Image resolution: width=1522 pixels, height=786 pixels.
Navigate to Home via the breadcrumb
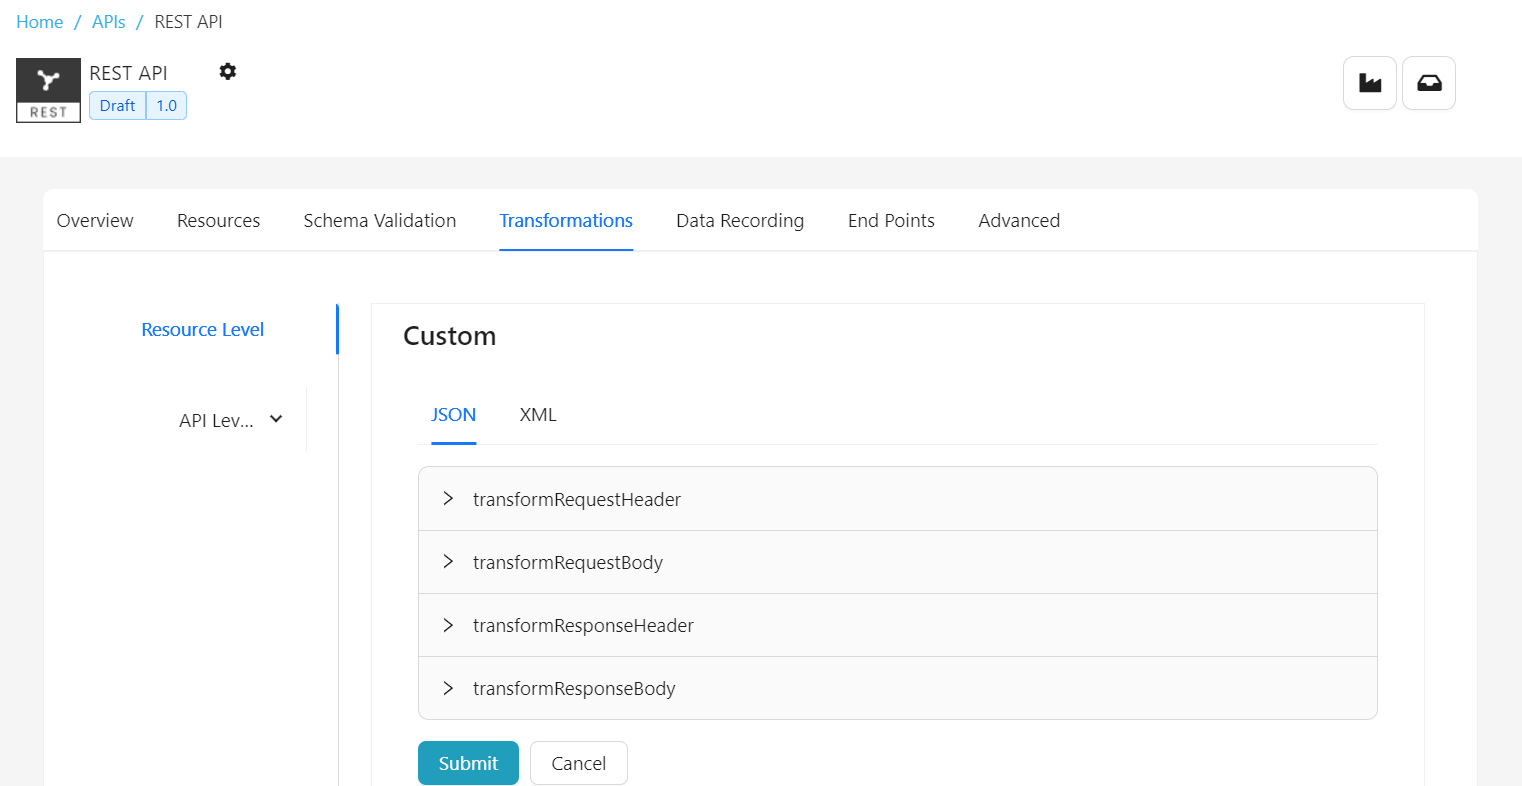pyautogui.click(x=40, y=22)
